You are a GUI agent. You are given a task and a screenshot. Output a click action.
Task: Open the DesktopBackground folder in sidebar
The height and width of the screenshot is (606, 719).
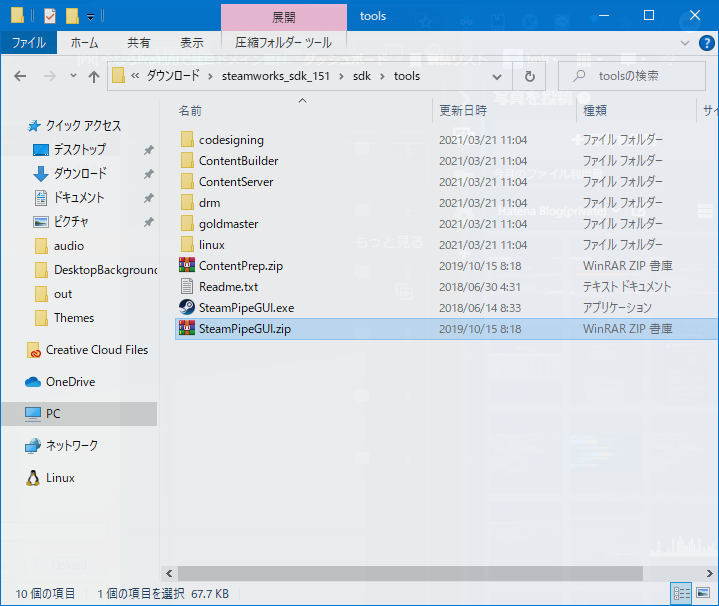click(x=96, y=270)
